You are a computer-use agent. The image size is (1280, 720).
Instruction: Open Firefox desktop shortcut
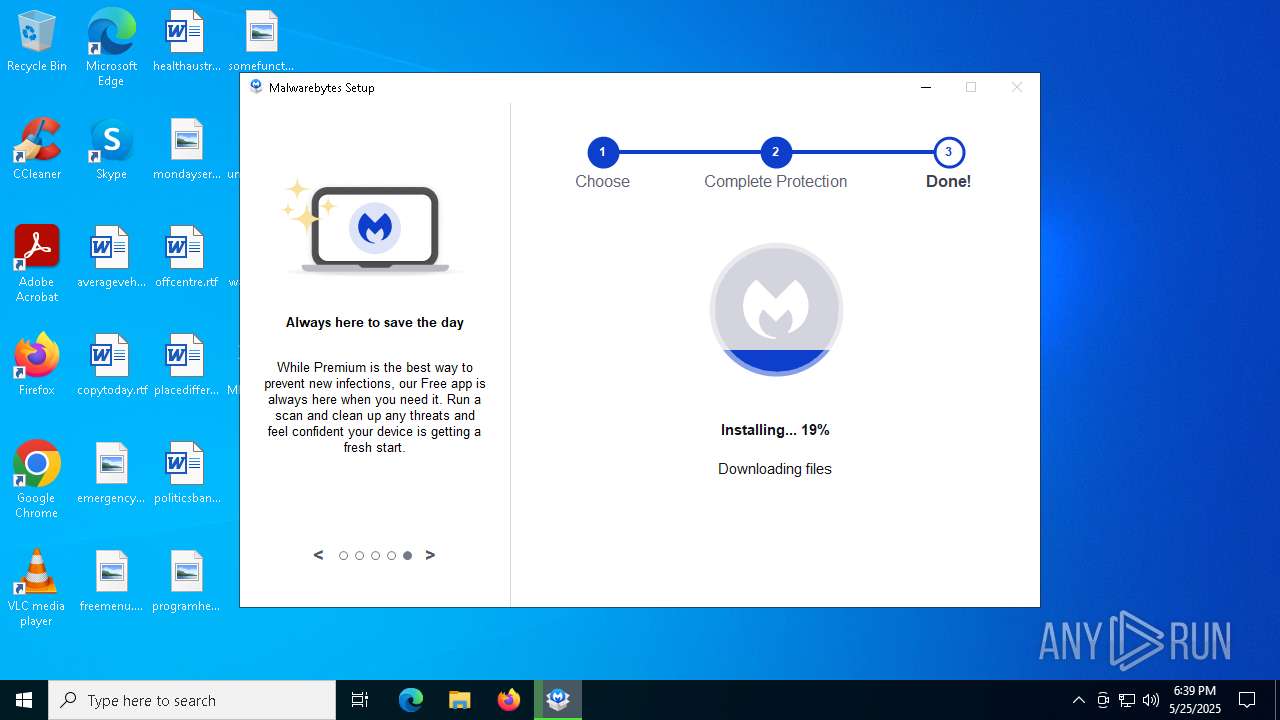click(x=37, y=366)
